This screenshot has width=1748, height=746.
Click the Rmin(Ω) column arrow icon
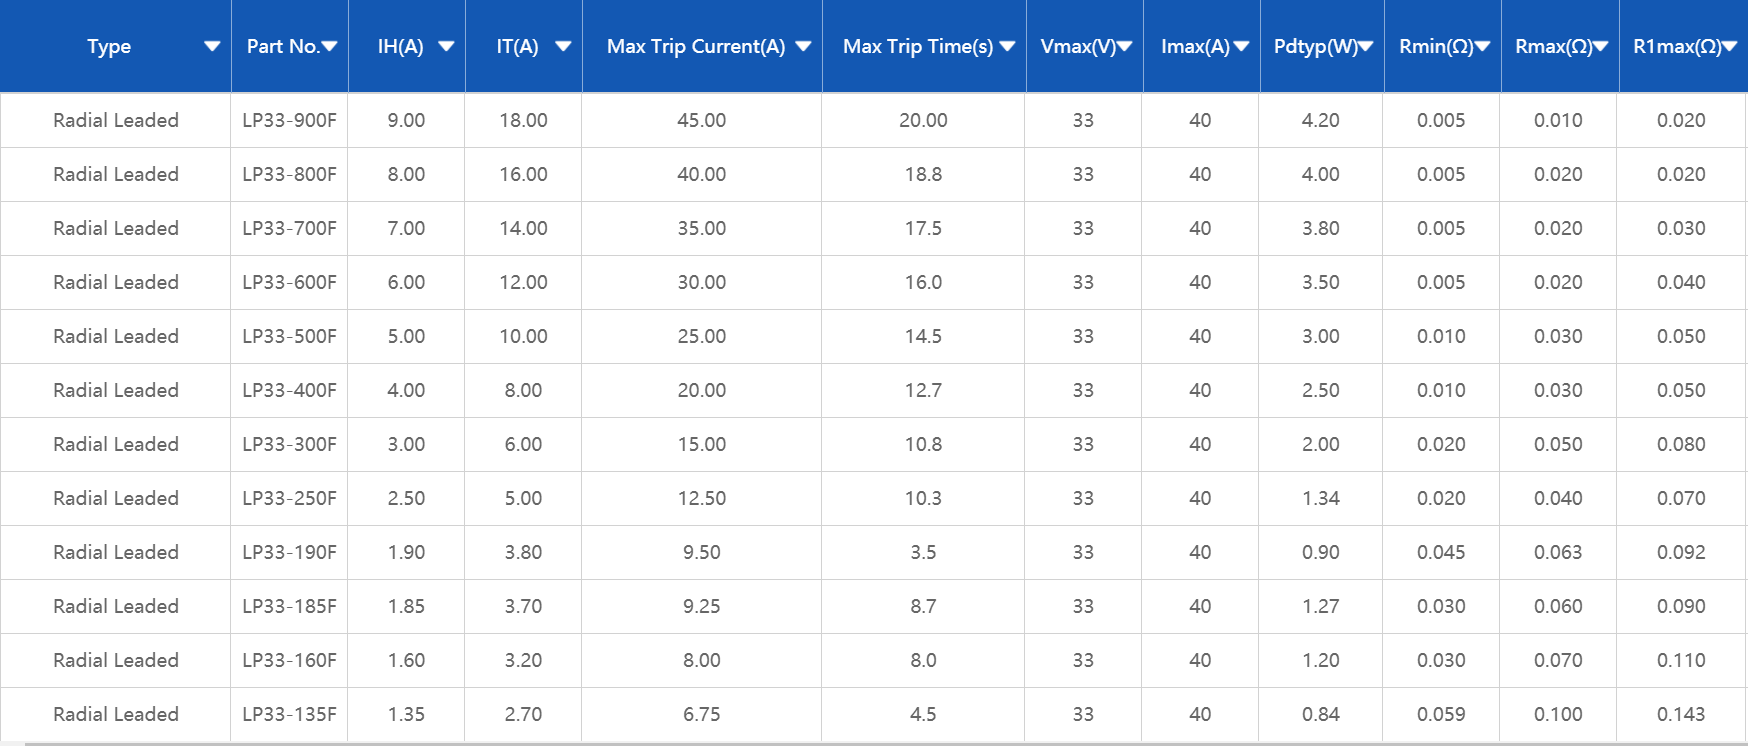[x=1483, y=46]
